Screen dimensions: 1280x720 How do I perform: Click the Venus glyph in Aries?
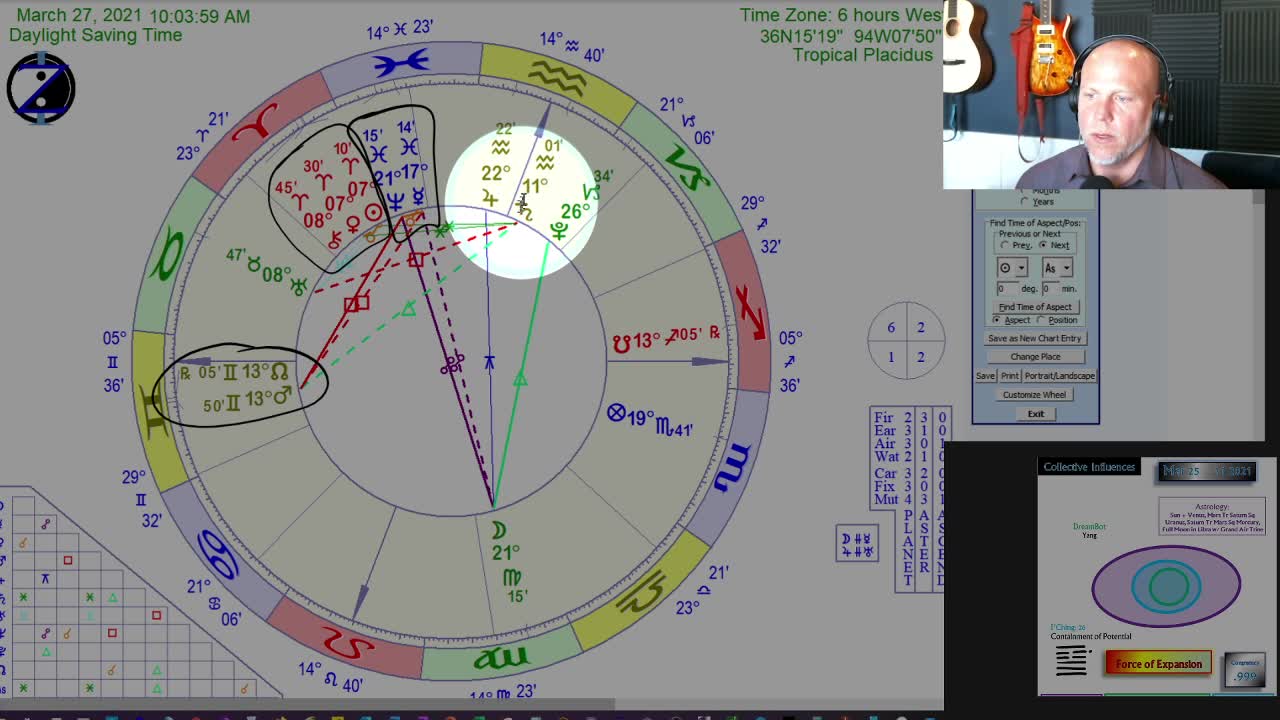[x=352, y=225]
